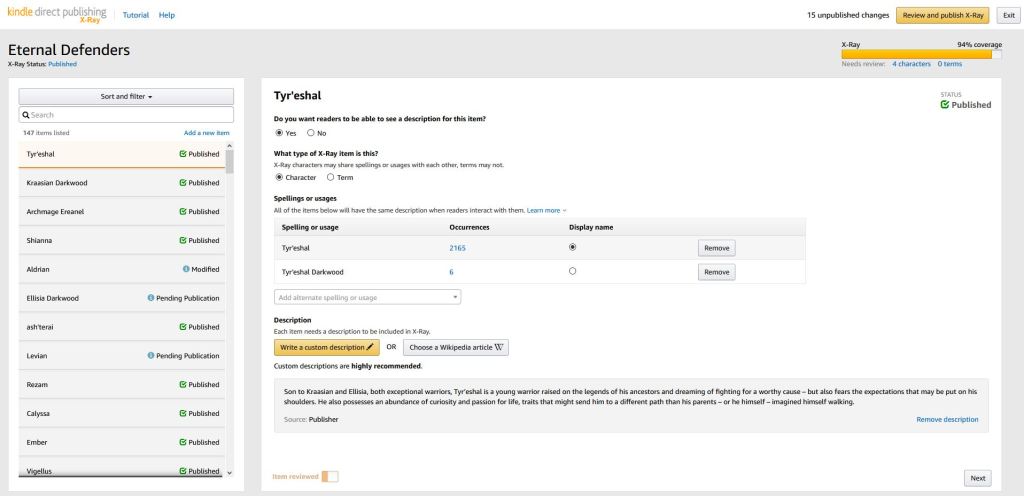1024x496 pixels.
Task: Click the X-Ray coverage progress bar
Action: point(921,54)
